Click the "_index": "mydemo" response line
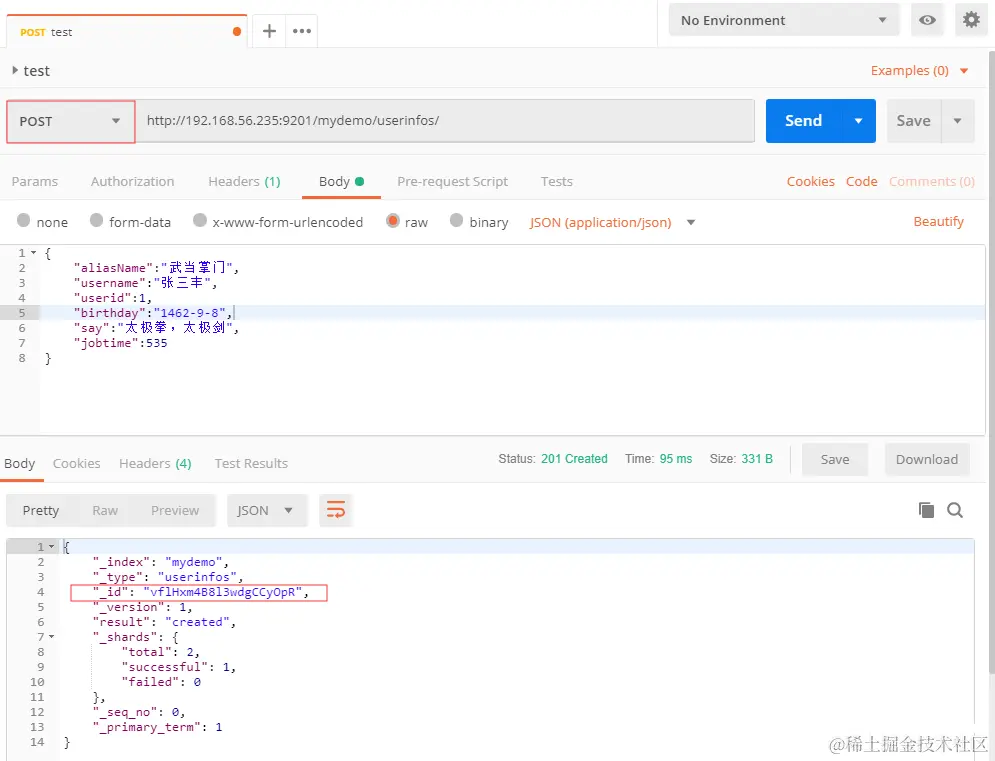995x761 pixels. click(x=161, y=562)
